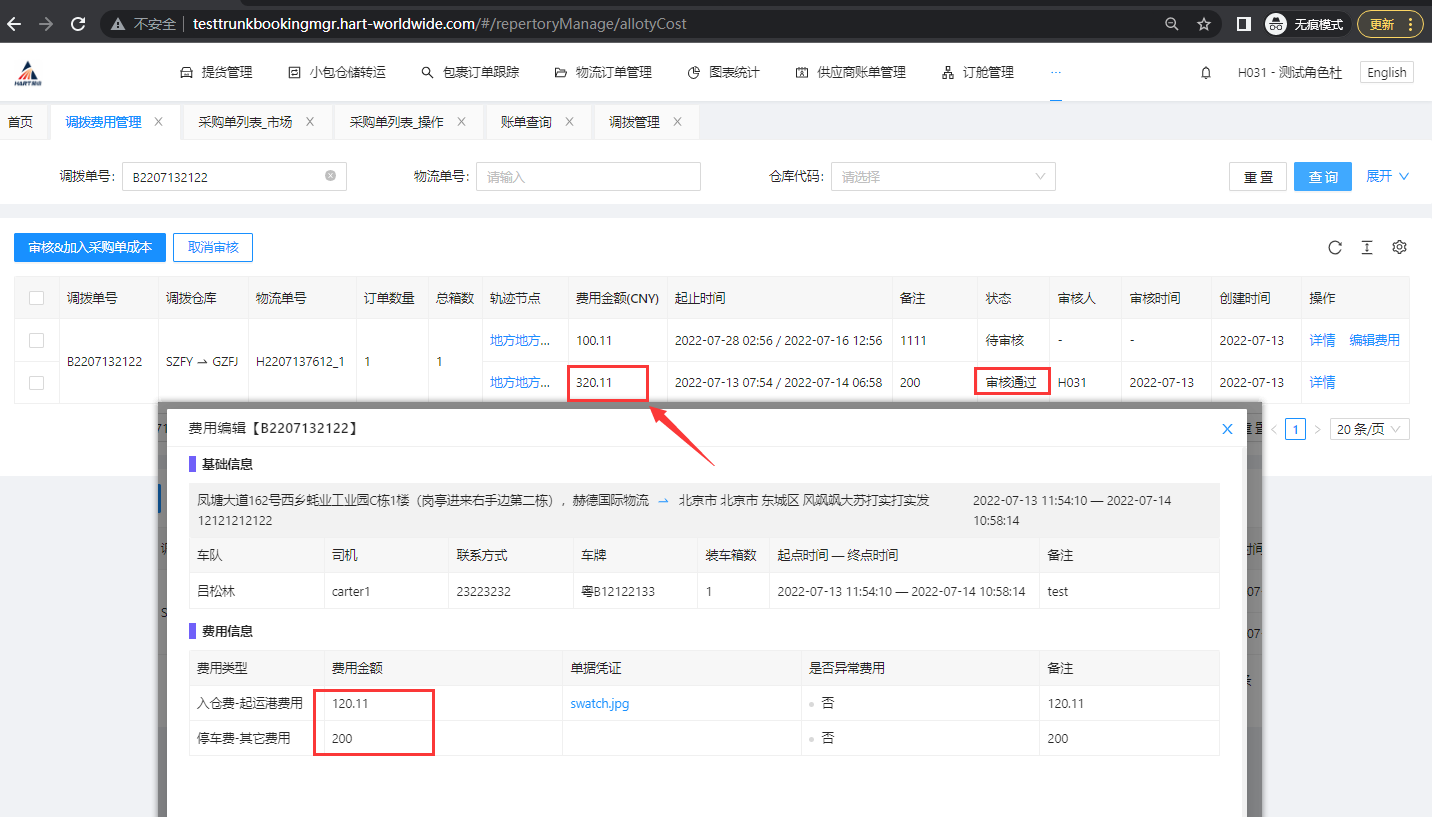Toggle the select-all header checkbox
1432x817 pixels.
point(37,298)
